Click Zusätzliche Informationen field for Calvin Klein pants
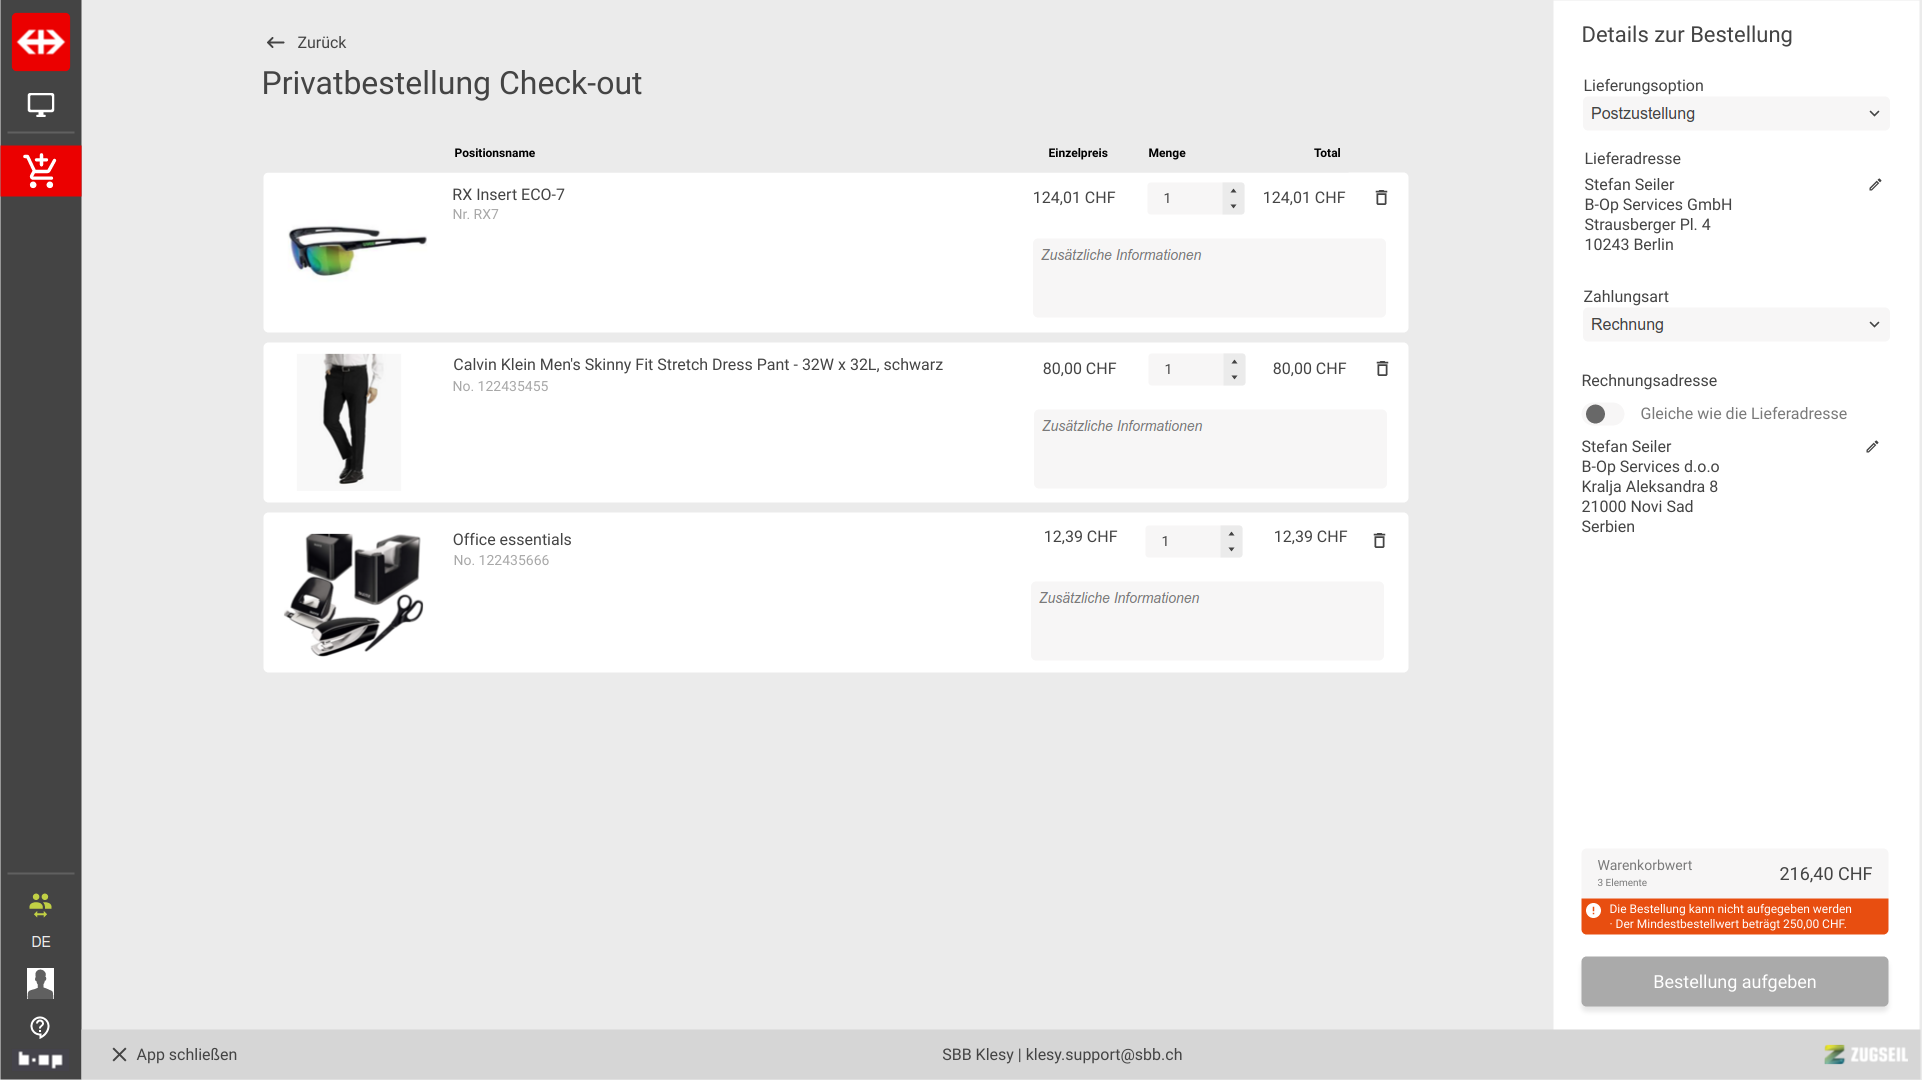Viewport: 1922px width, 1080px height. tap(1209, 449)
